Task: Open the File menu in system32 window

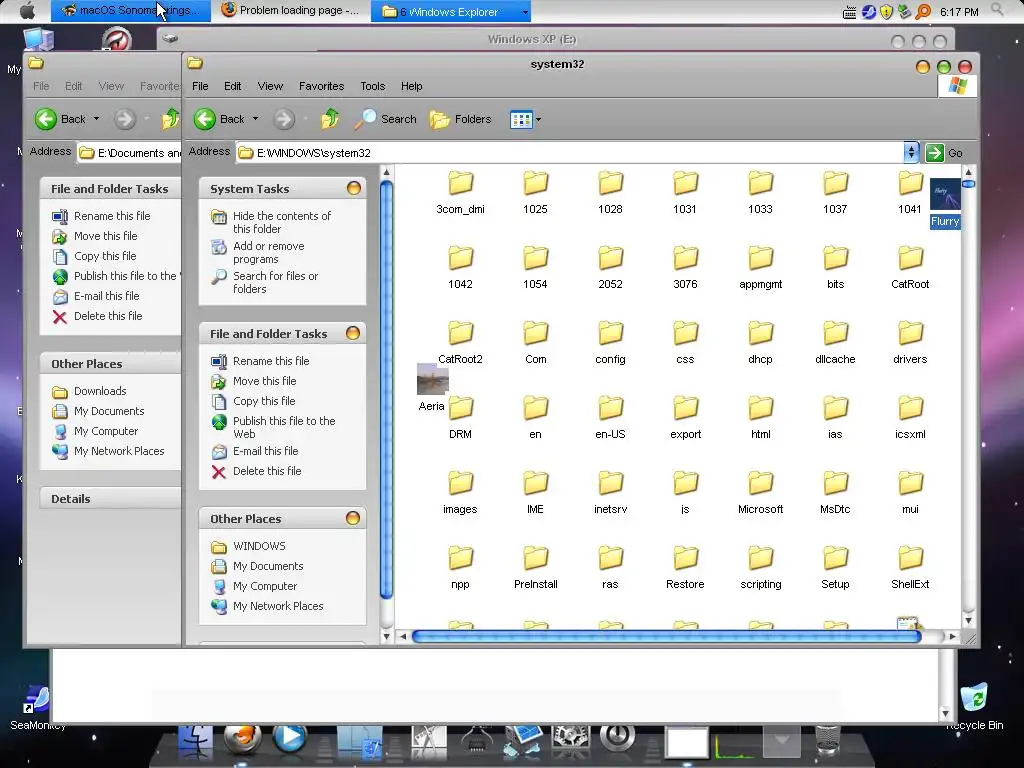Action: (200, 86)
